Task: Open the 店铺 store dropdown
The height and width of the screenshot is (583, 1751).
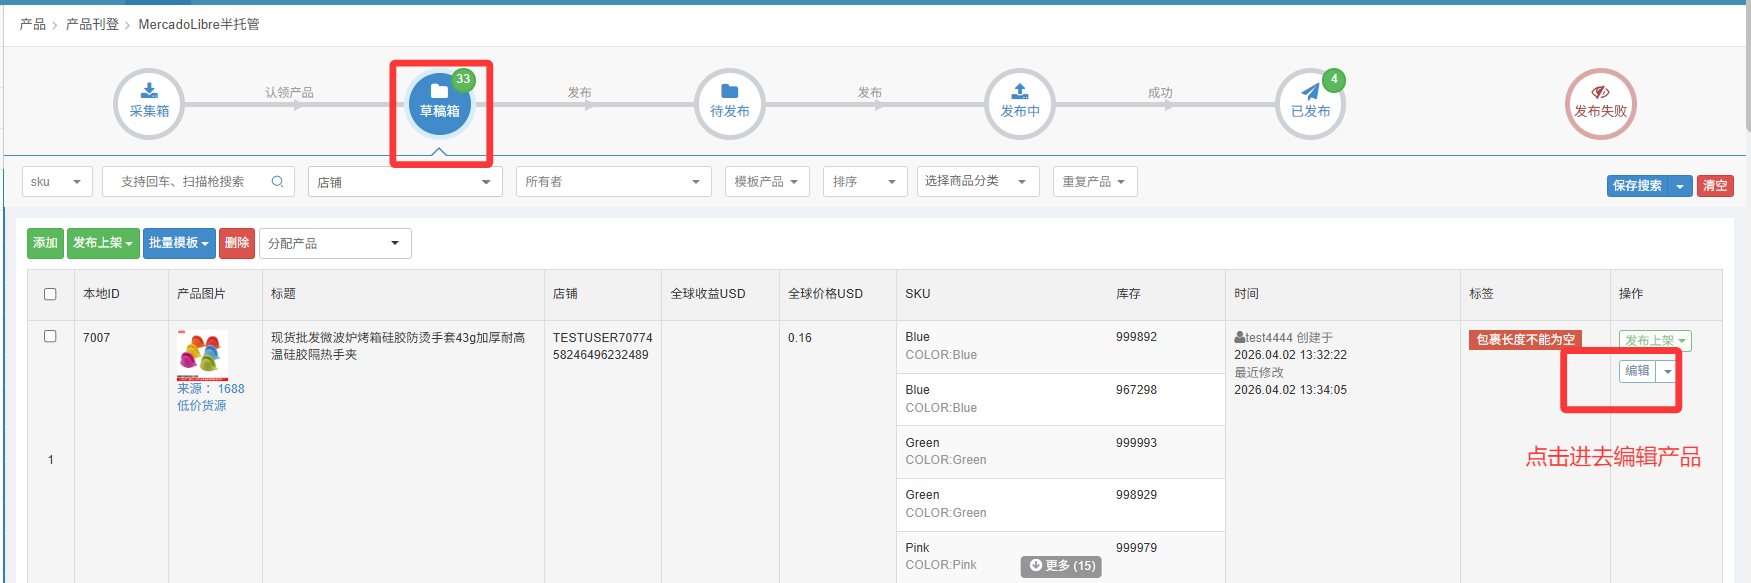Action: coord(404,182)
